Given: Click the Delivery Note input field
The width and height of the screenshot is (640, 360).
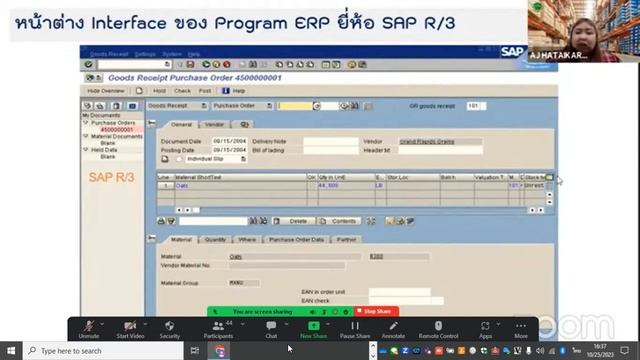Looking at the screenshot, I should coord(331,141).
